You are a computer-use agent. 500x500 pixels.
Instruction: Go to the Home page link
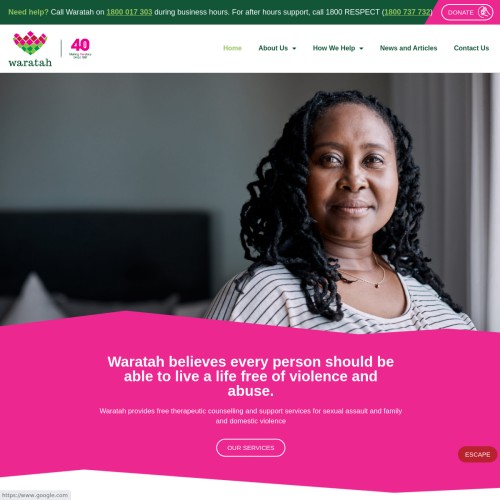[232, 48]
